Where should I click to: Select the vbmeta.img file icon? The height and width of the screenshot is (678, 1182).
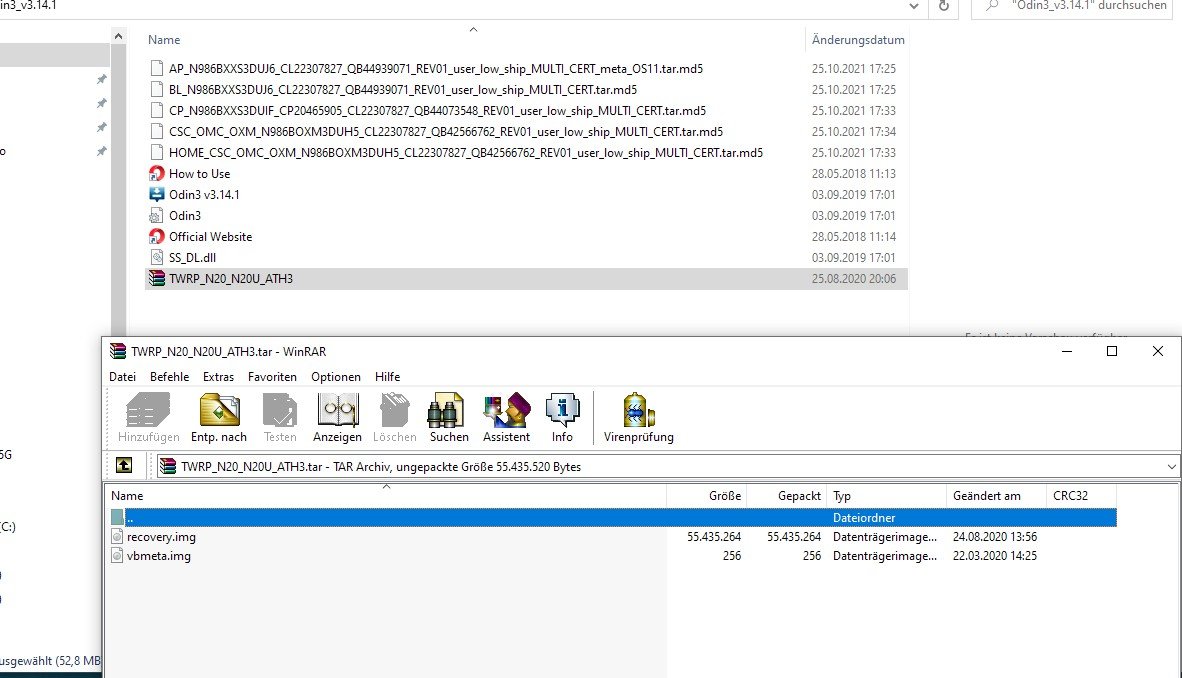pos(117,556)
